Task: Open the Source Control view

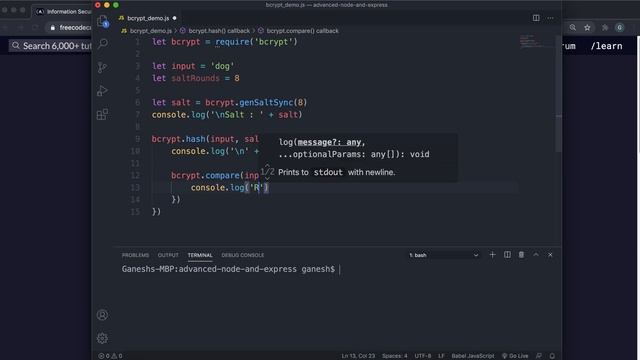Action: pos(102,67)
